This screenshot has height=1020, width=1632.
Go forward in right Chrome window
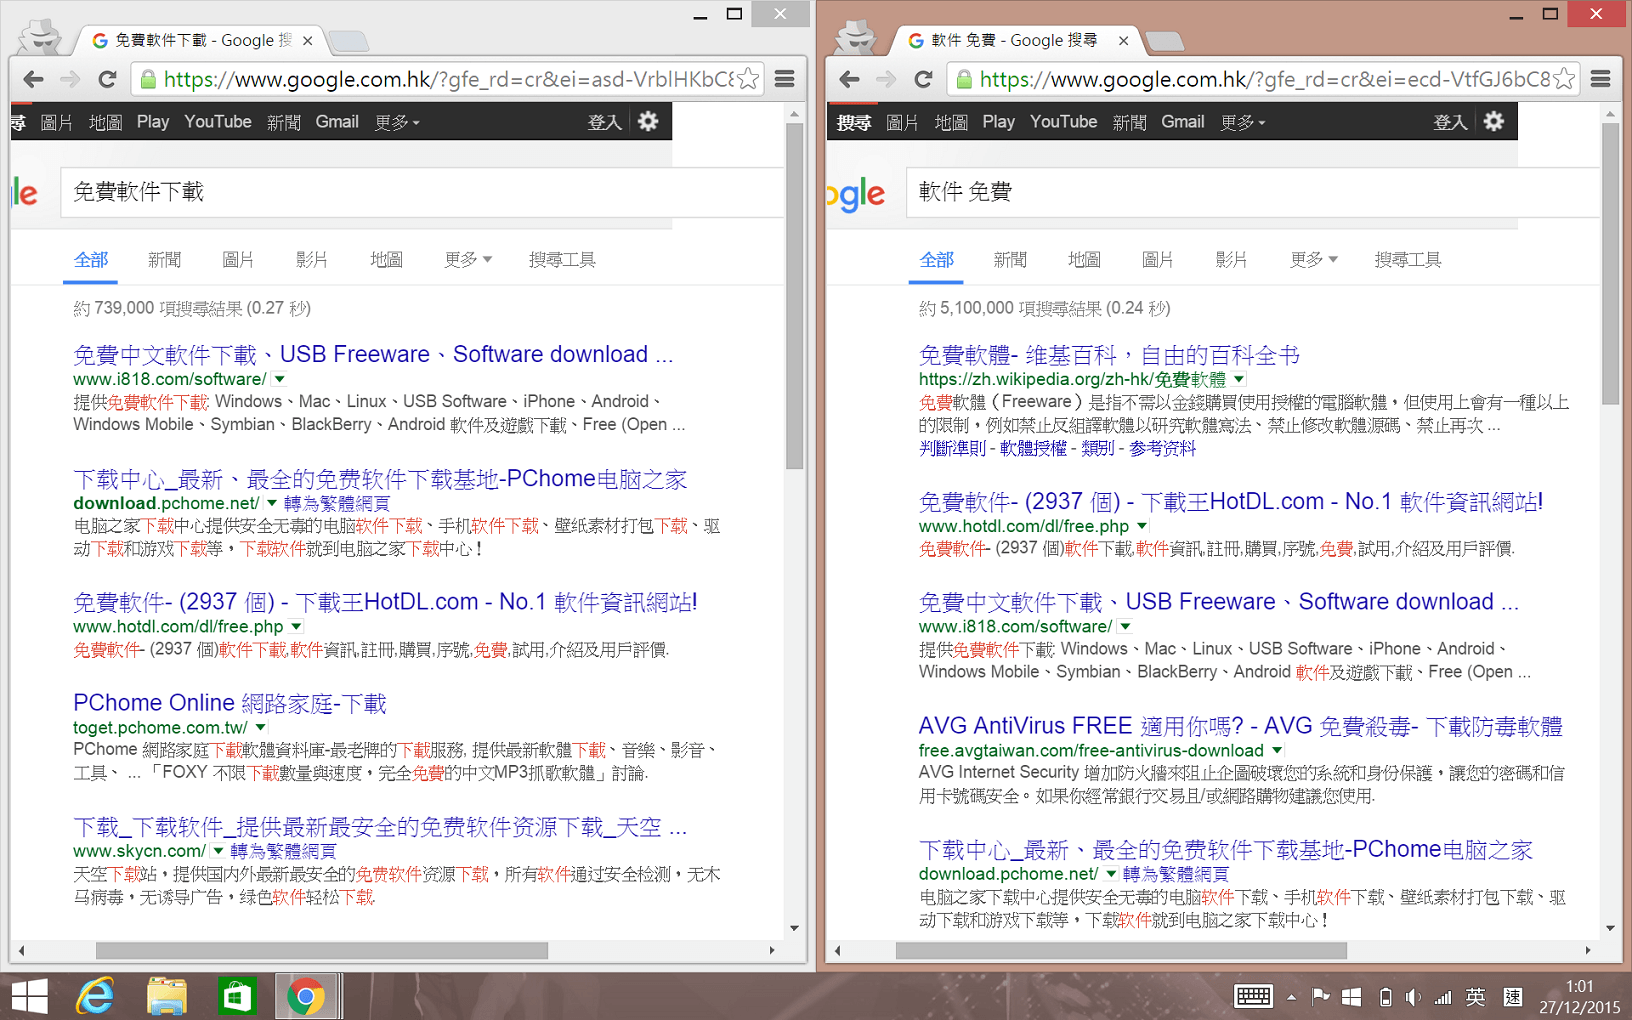point(886,79)
